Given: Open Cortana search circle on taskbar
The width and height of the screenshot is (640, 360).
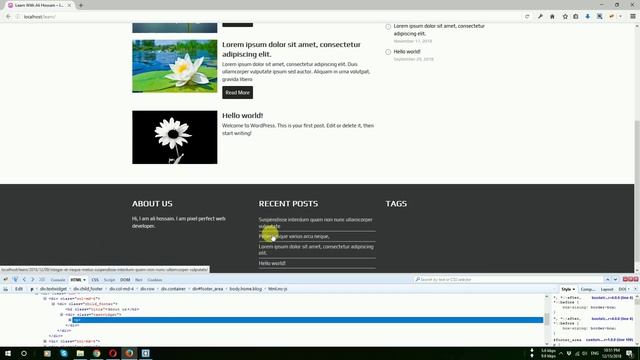Looking at the screenshot, I should [24, 353].
